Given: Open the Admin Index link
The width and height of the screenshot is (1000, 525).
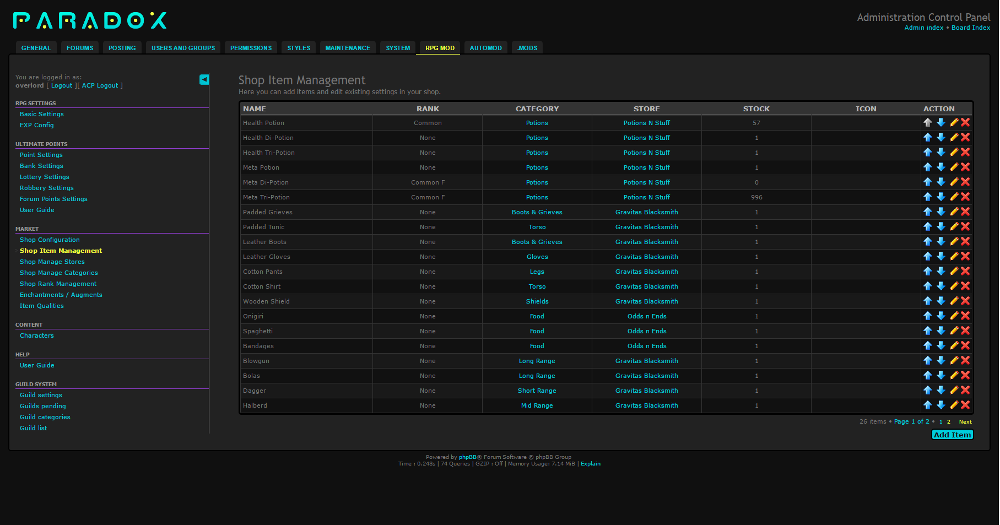Looking at the screenshot, I should click(924, 27).
